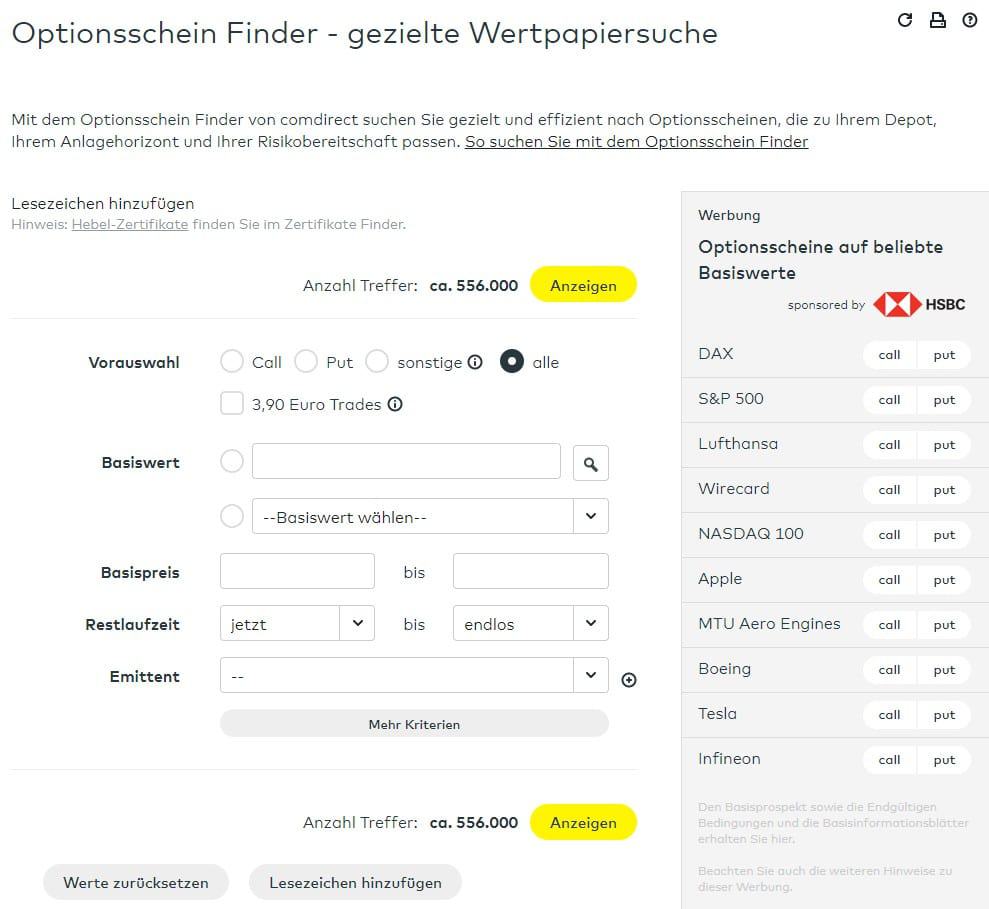
Task: Open info about 3,90 Euro Trades
Action: pos(394,404)
